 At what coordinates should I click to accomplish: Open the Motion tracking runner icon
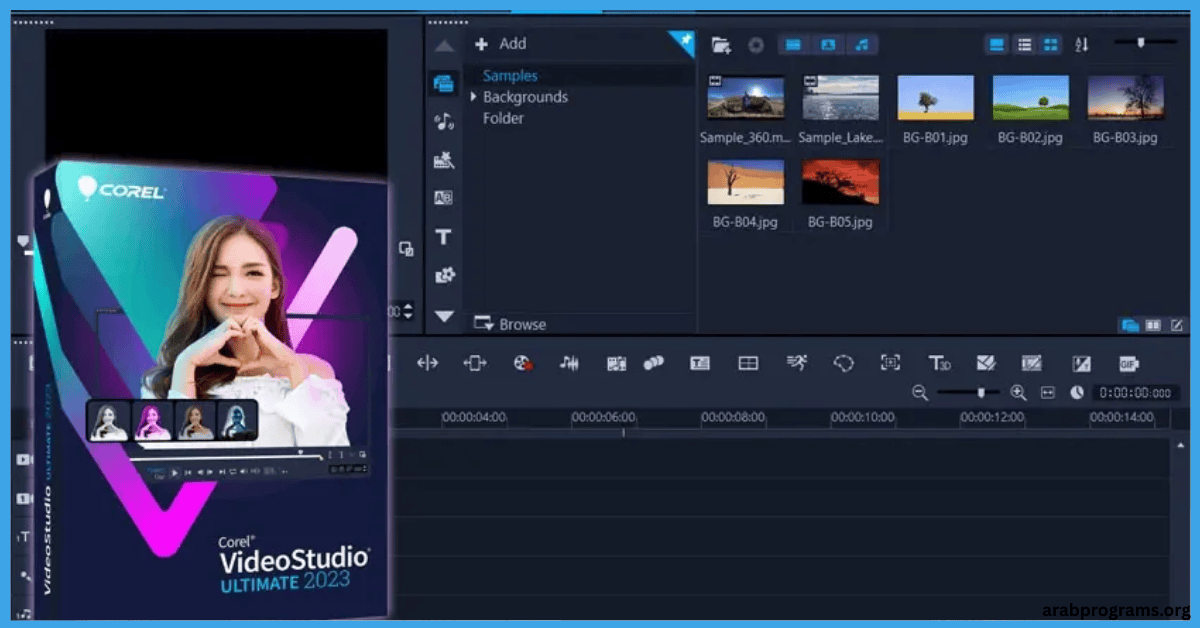pyautogui.click(x=796, y=363)
